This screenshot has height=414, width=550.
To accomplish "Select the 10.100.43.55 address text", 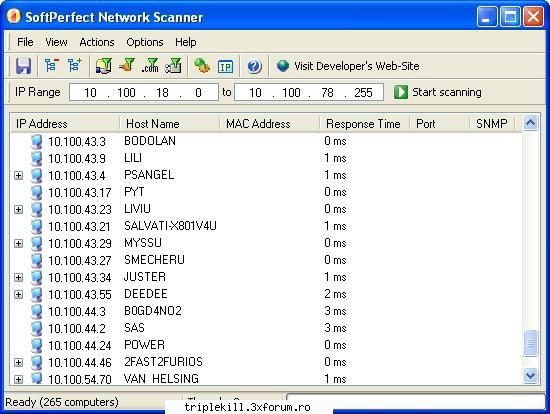I will [x=80, y=294].
